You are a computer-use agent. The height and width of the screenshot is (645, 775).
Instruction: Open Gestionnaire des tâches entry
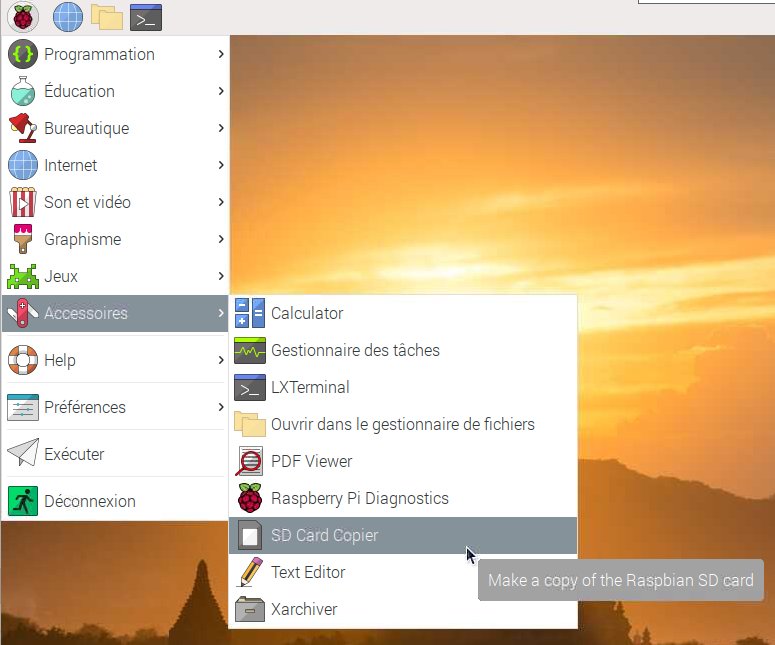click(x=403, y=350)
